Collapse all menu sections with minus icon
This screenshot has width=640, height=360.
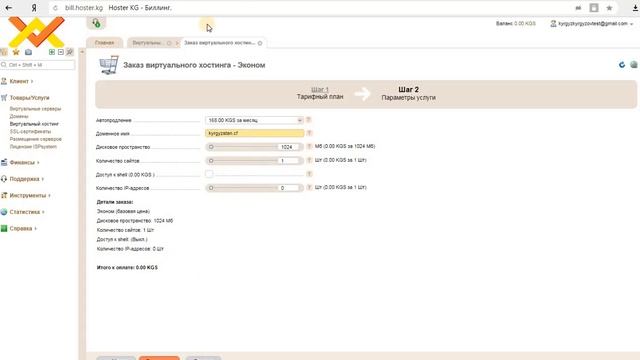61,52
